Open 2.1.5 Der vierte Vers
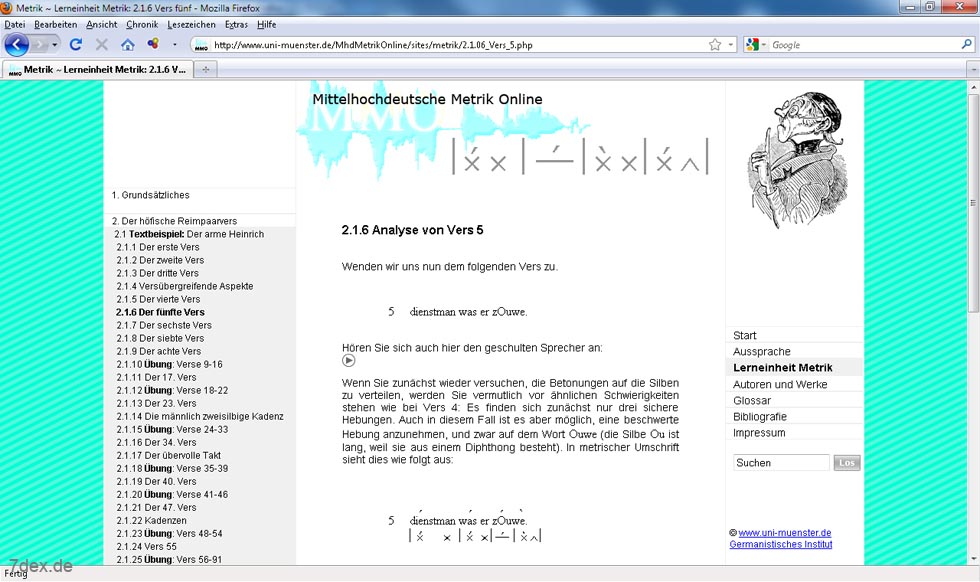This screenshot has width=980, height=582. coord(158,299)
